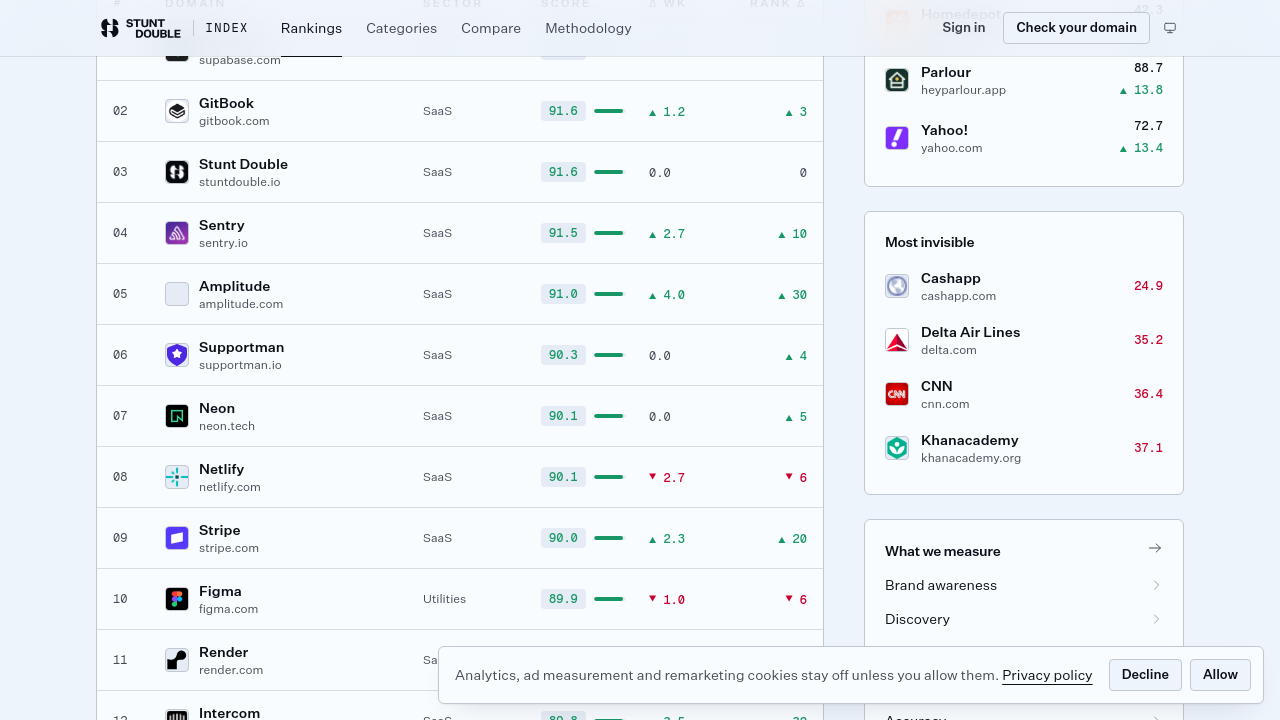This screenshot has height=720, width=1280.
Task: Open the Categories nav item
Action: [x=401, y=28]
